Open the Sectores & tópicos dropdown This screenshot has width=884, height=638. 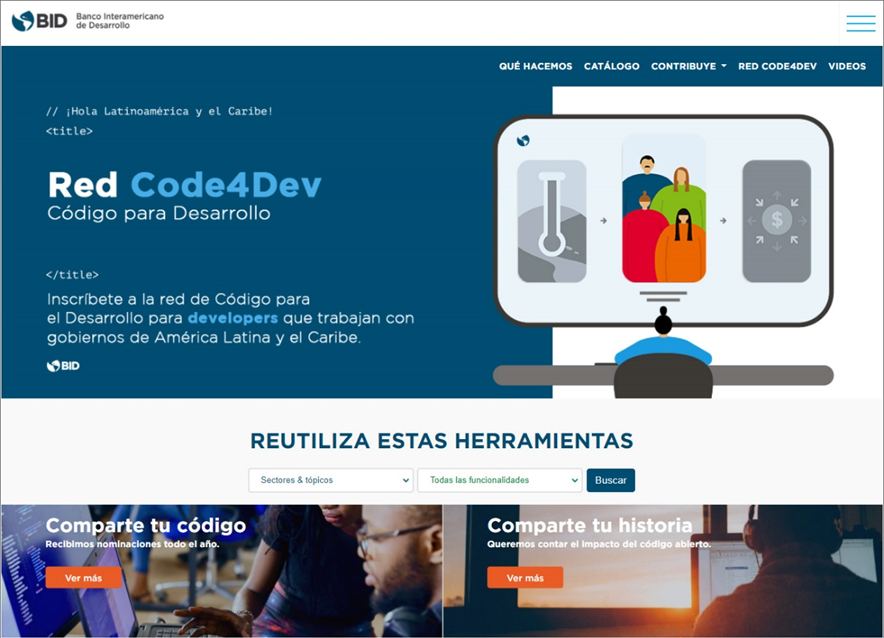331,480
